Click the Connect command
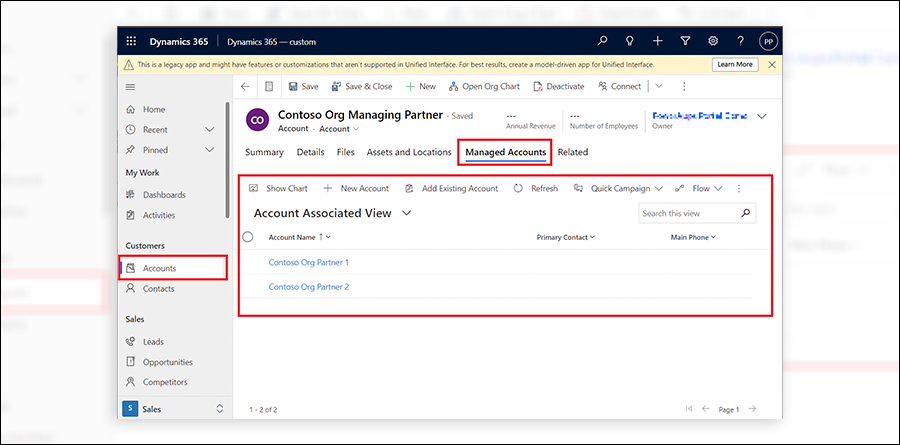The width and height of the screenshot is (900, 445). (619, 87)
